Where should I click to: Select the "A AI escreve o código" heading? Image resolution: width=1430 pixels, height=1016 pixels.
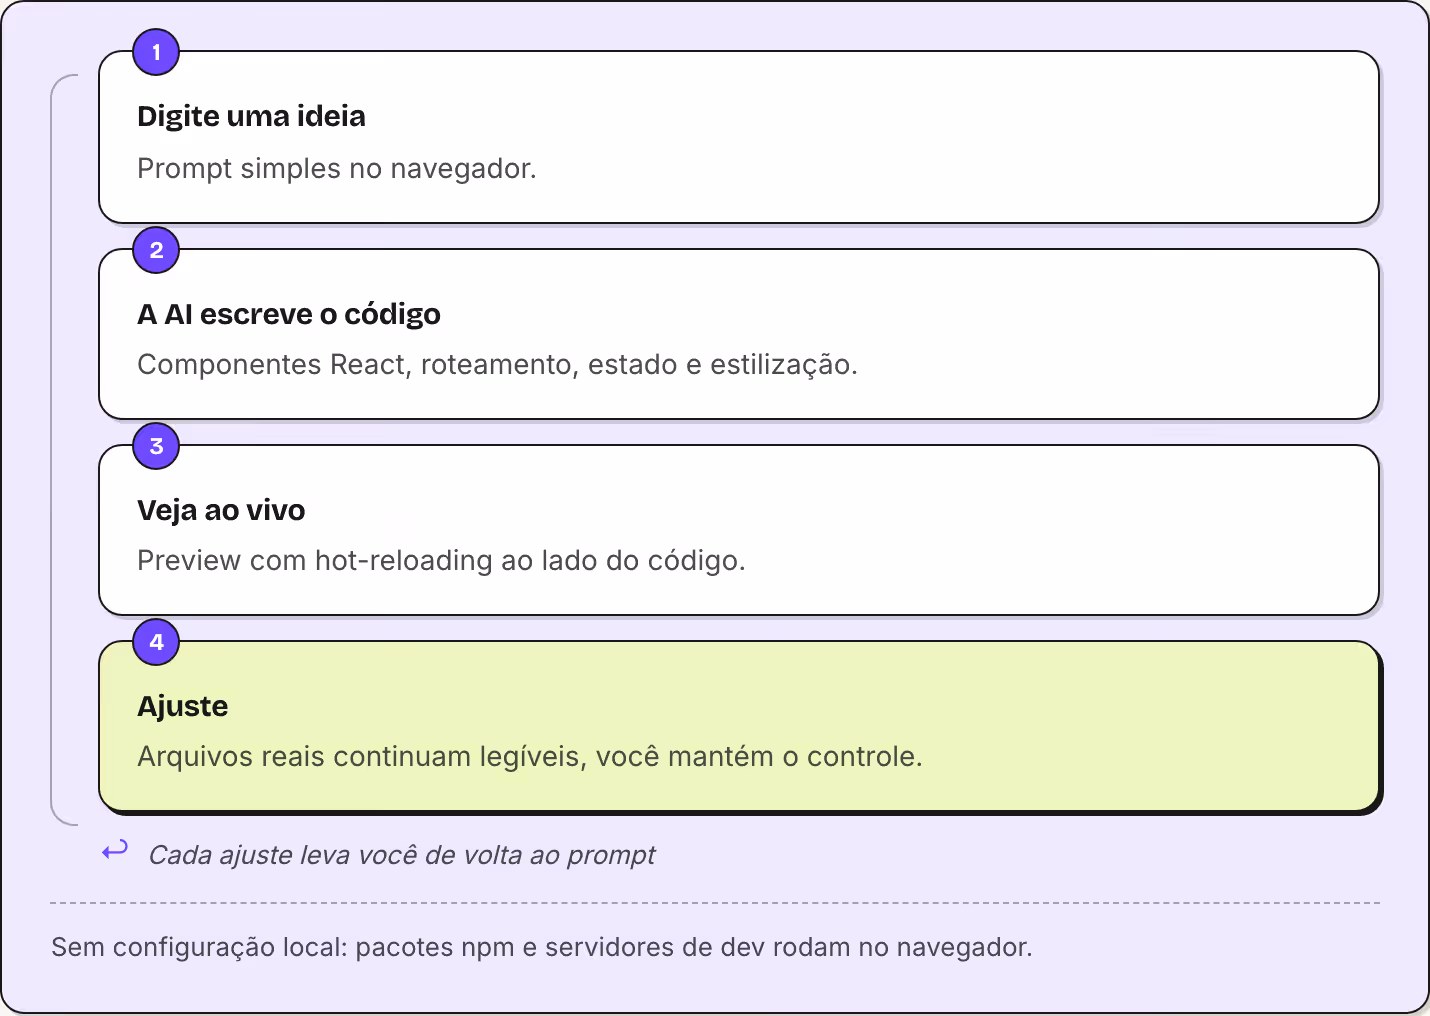pos(289,314)
